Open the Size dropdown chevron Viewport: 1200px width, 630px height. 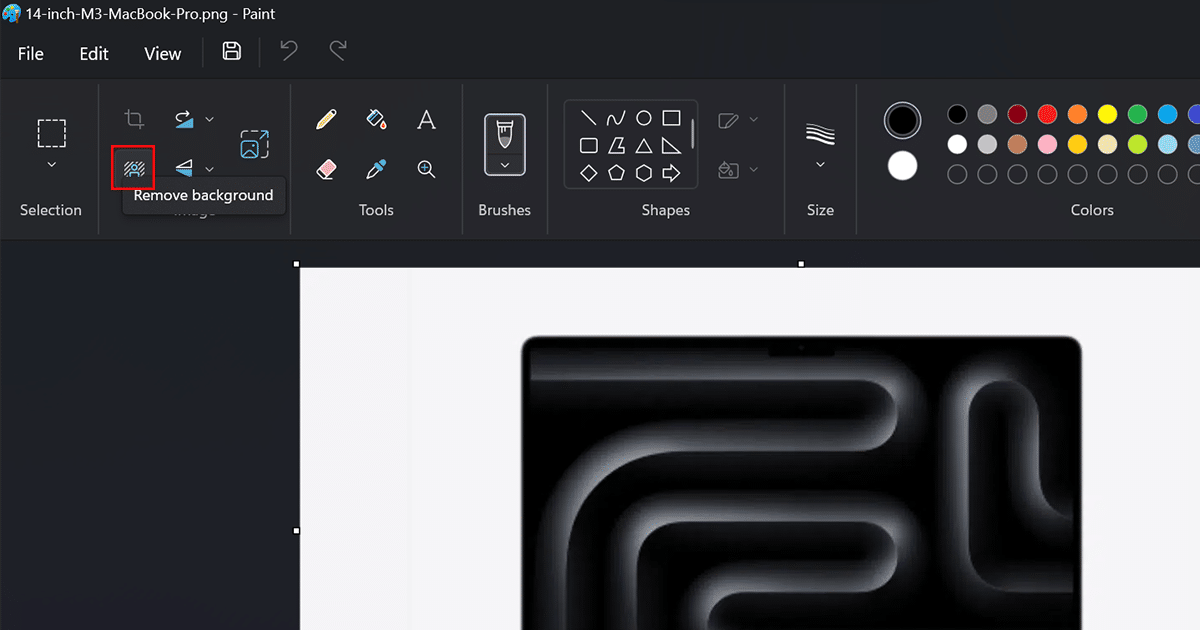tap(820, 165)
